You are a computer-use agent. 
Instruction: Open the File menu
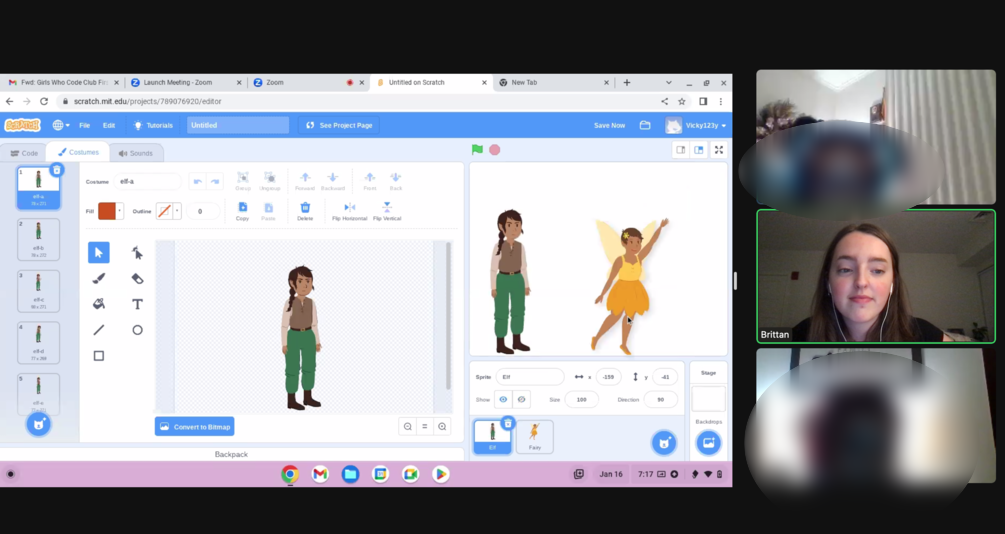[84, 125]
